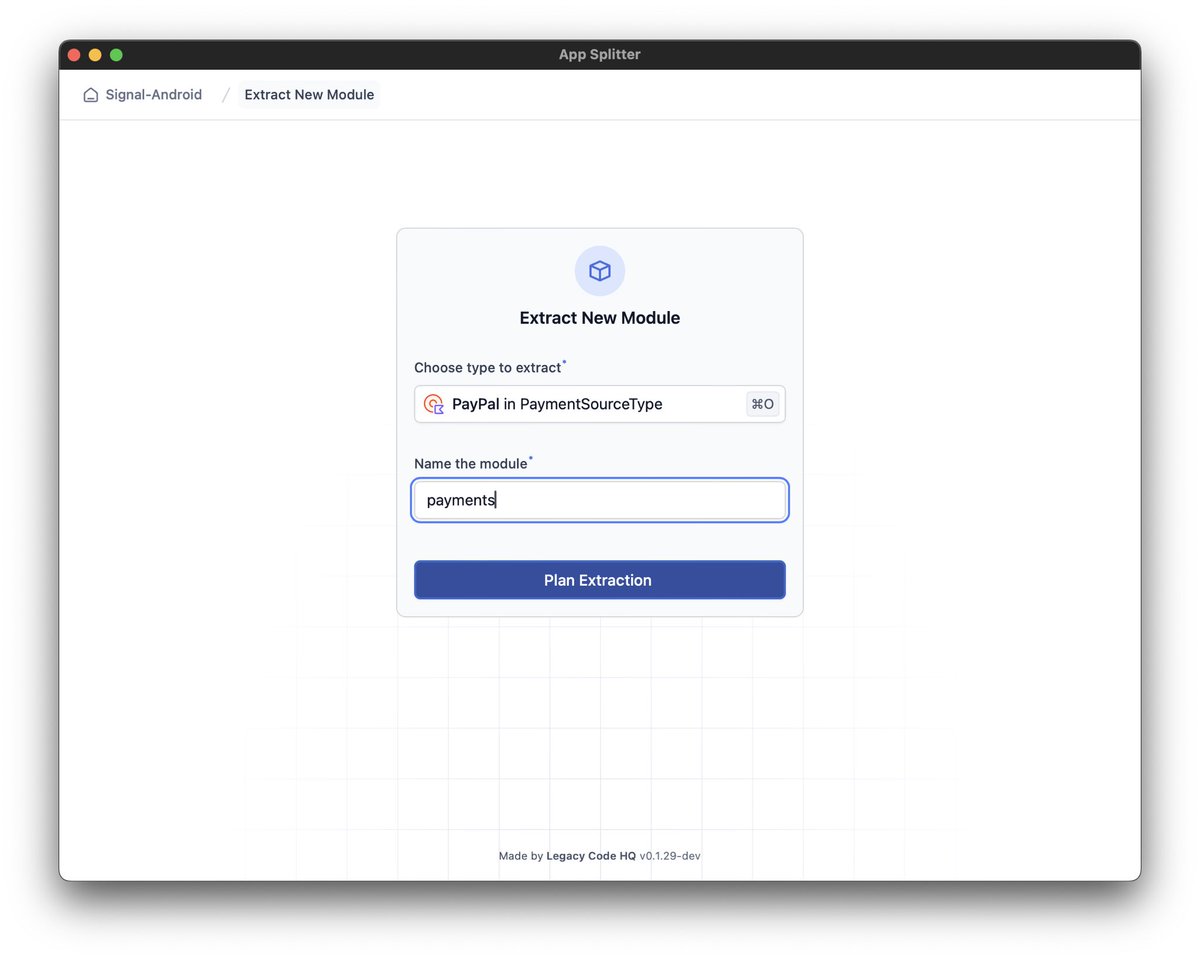Select the Extract New Module breadcrumb

[309, 95]
